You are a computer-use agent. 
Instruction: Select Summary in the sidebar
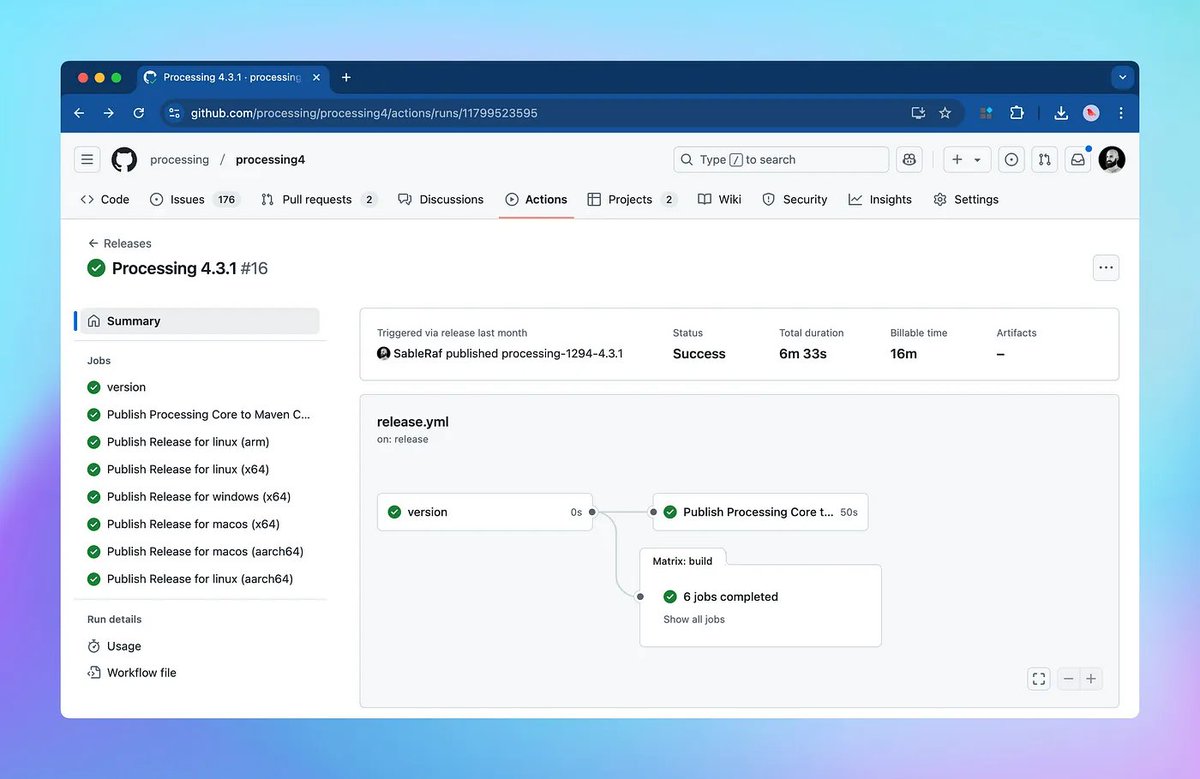coord(200,321)
